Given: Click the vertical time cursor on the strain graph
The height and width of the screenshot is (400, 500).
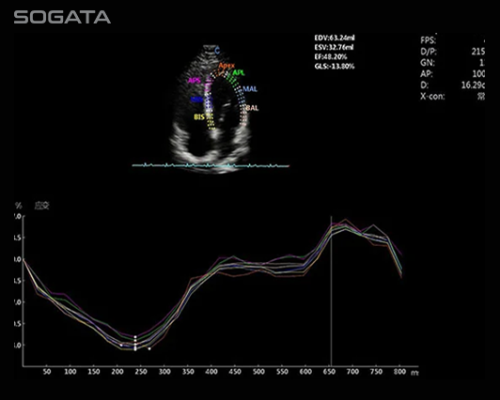Looking at the screenshot, I should 331,290.
